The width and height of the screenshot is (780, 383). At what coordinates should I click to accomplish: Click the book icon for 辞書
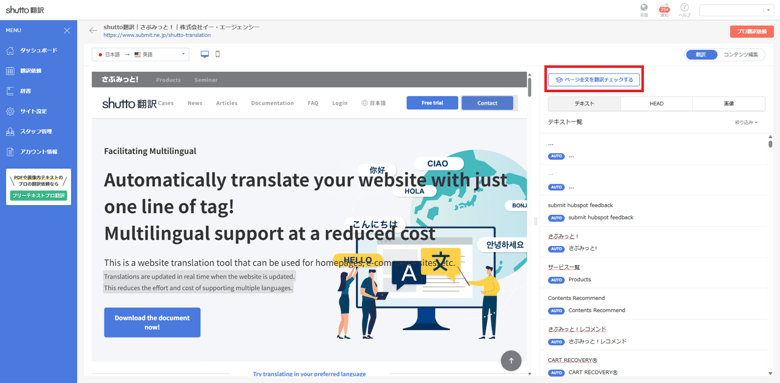(10, 92)
